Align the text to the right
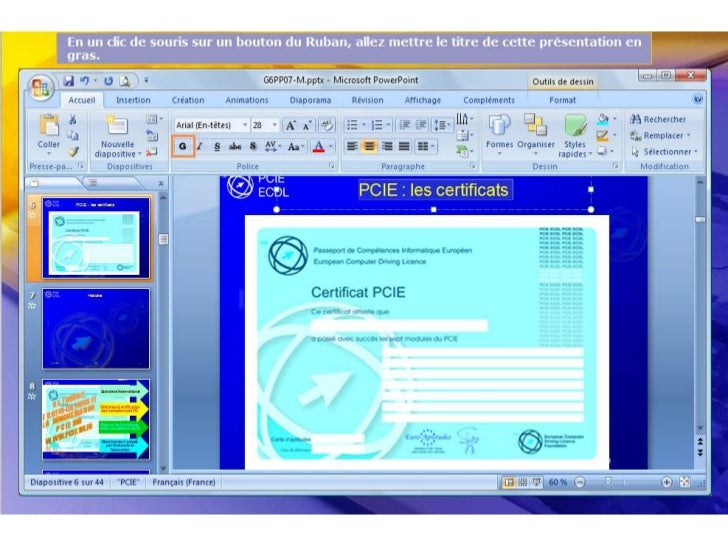Image resolution: width=728 pixels, height=546 pixels. pos(387,147)
